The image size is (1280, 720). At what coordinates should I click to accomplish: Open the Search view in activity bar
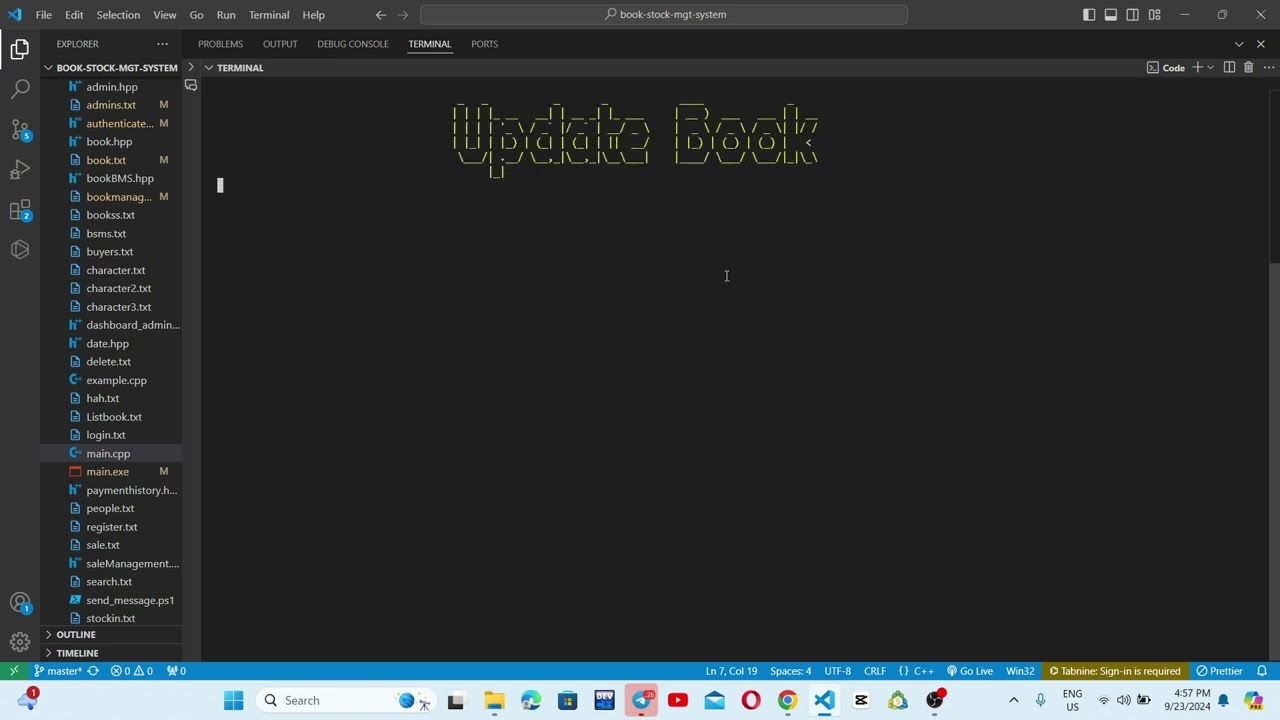point(20,89)
